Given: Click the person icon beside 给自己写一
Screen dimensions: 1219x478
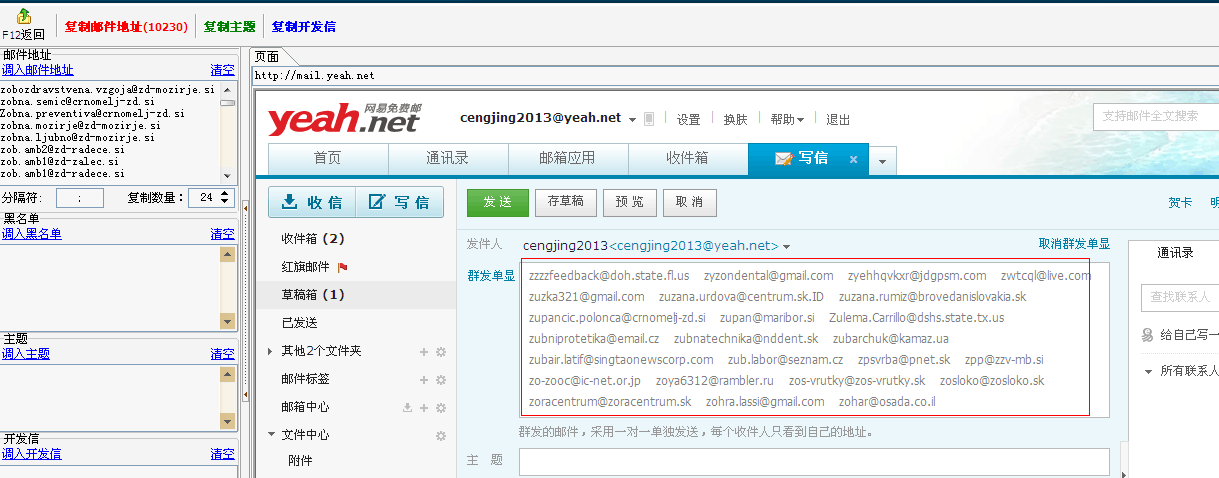Looking at the screenshot, I should [x=1148, y=336].
